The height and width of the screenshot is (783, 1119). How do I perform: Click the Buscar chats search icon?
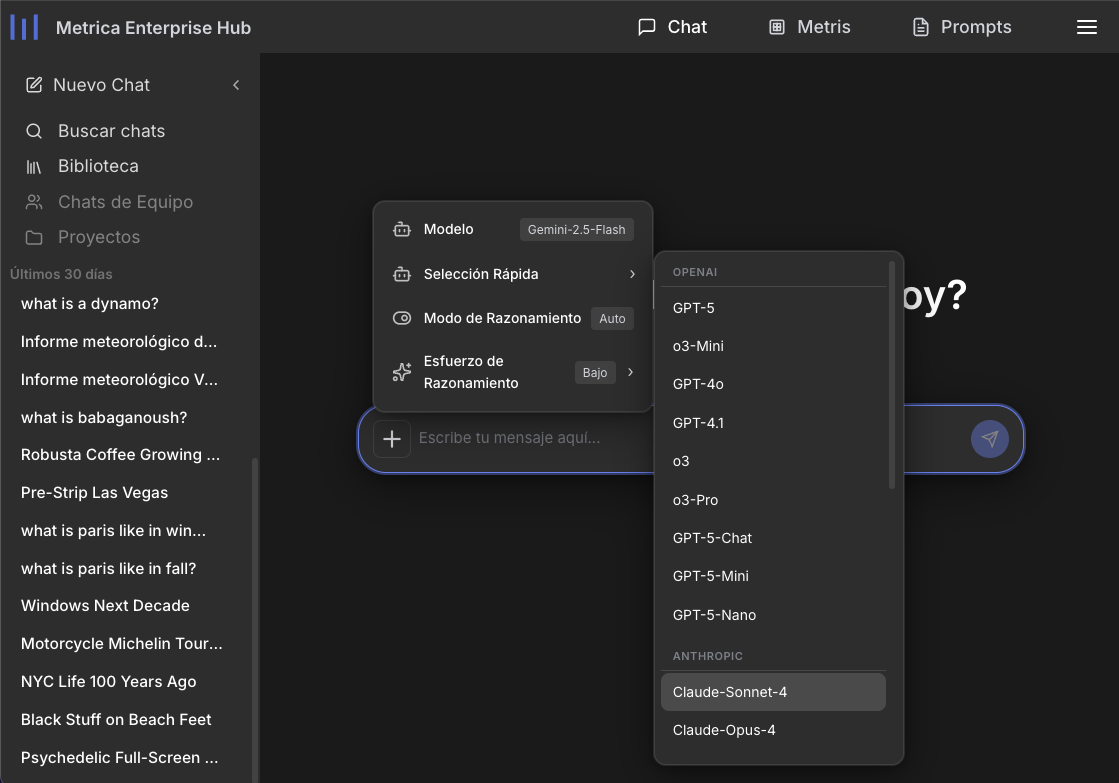pyautogui.click(x=34, y=131)
